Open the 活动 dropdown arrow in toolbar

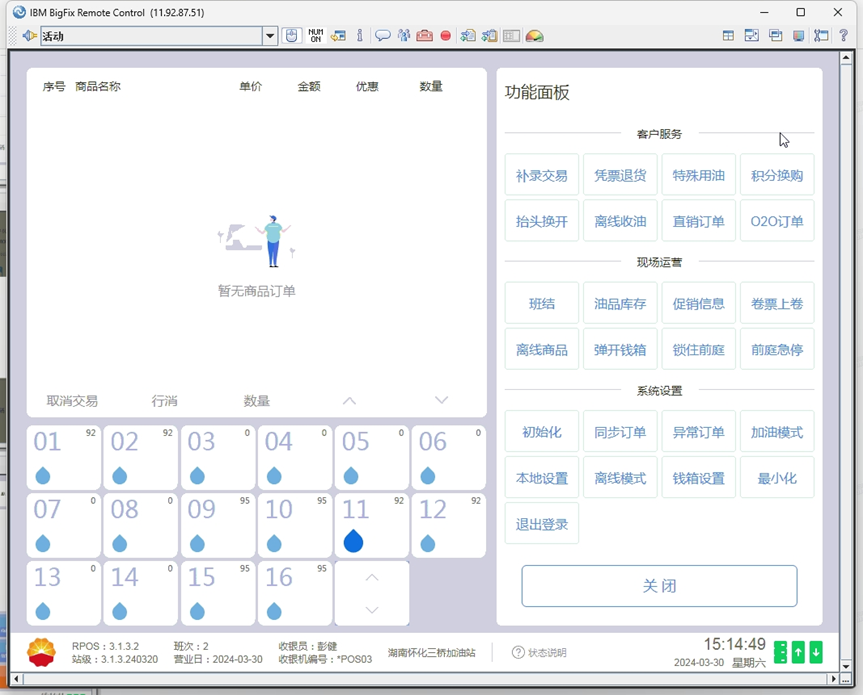270,36
